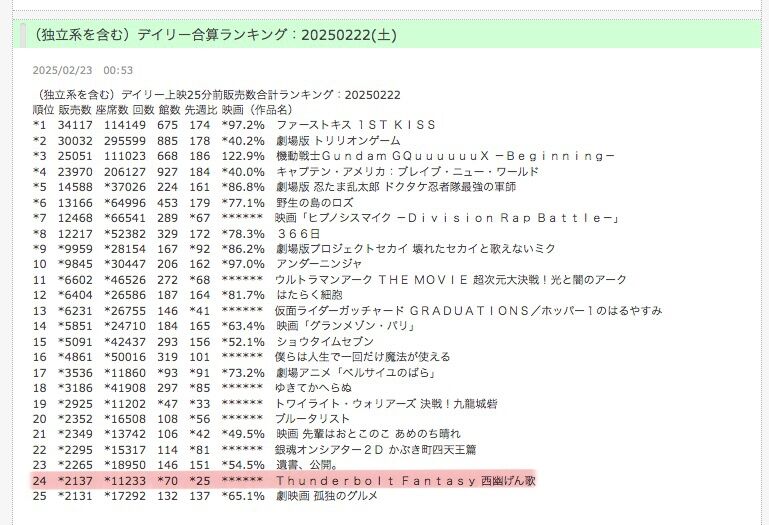The width and height of the screenshot is (769, 525).
Task: Click the デイリー上映25分前販売数合計ランキング subtitle line
Action: [217, 95]
